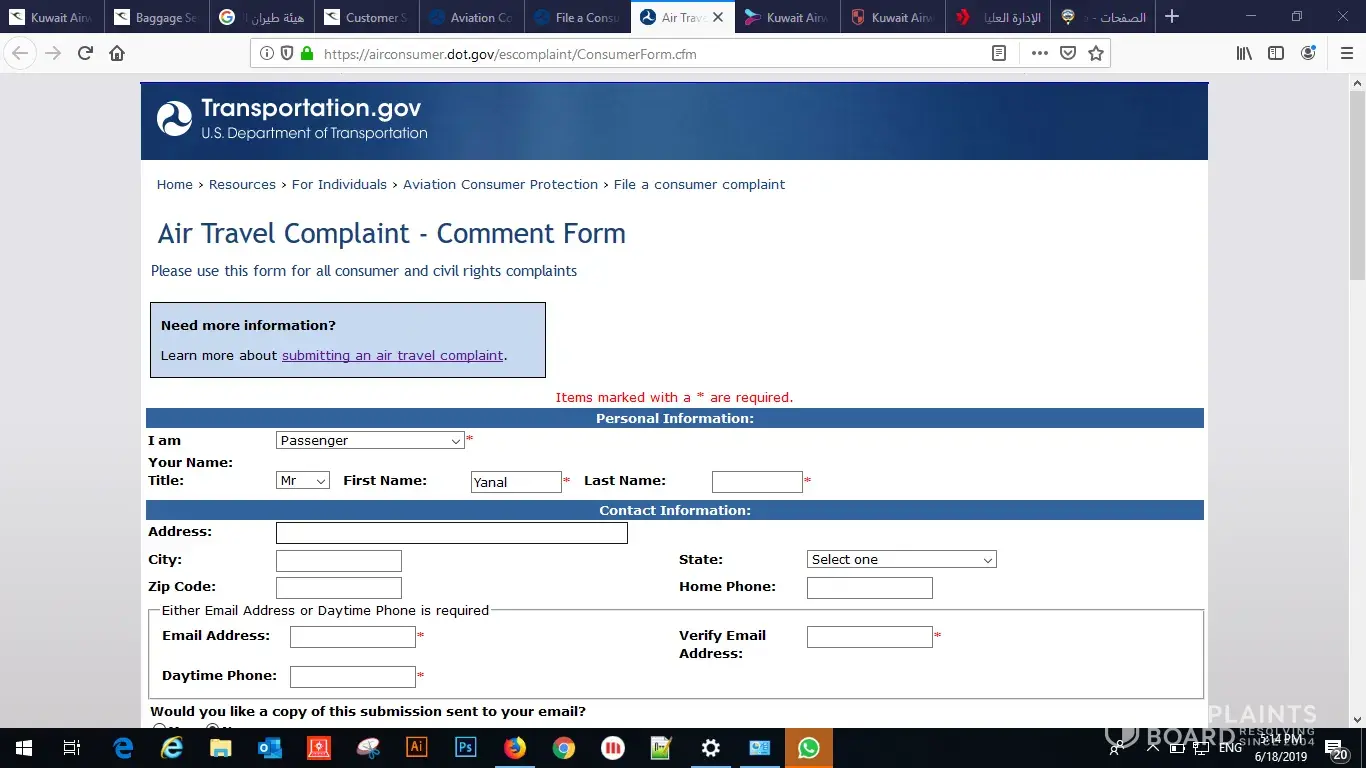Switch to the 'File a Consu' tab

578,17
